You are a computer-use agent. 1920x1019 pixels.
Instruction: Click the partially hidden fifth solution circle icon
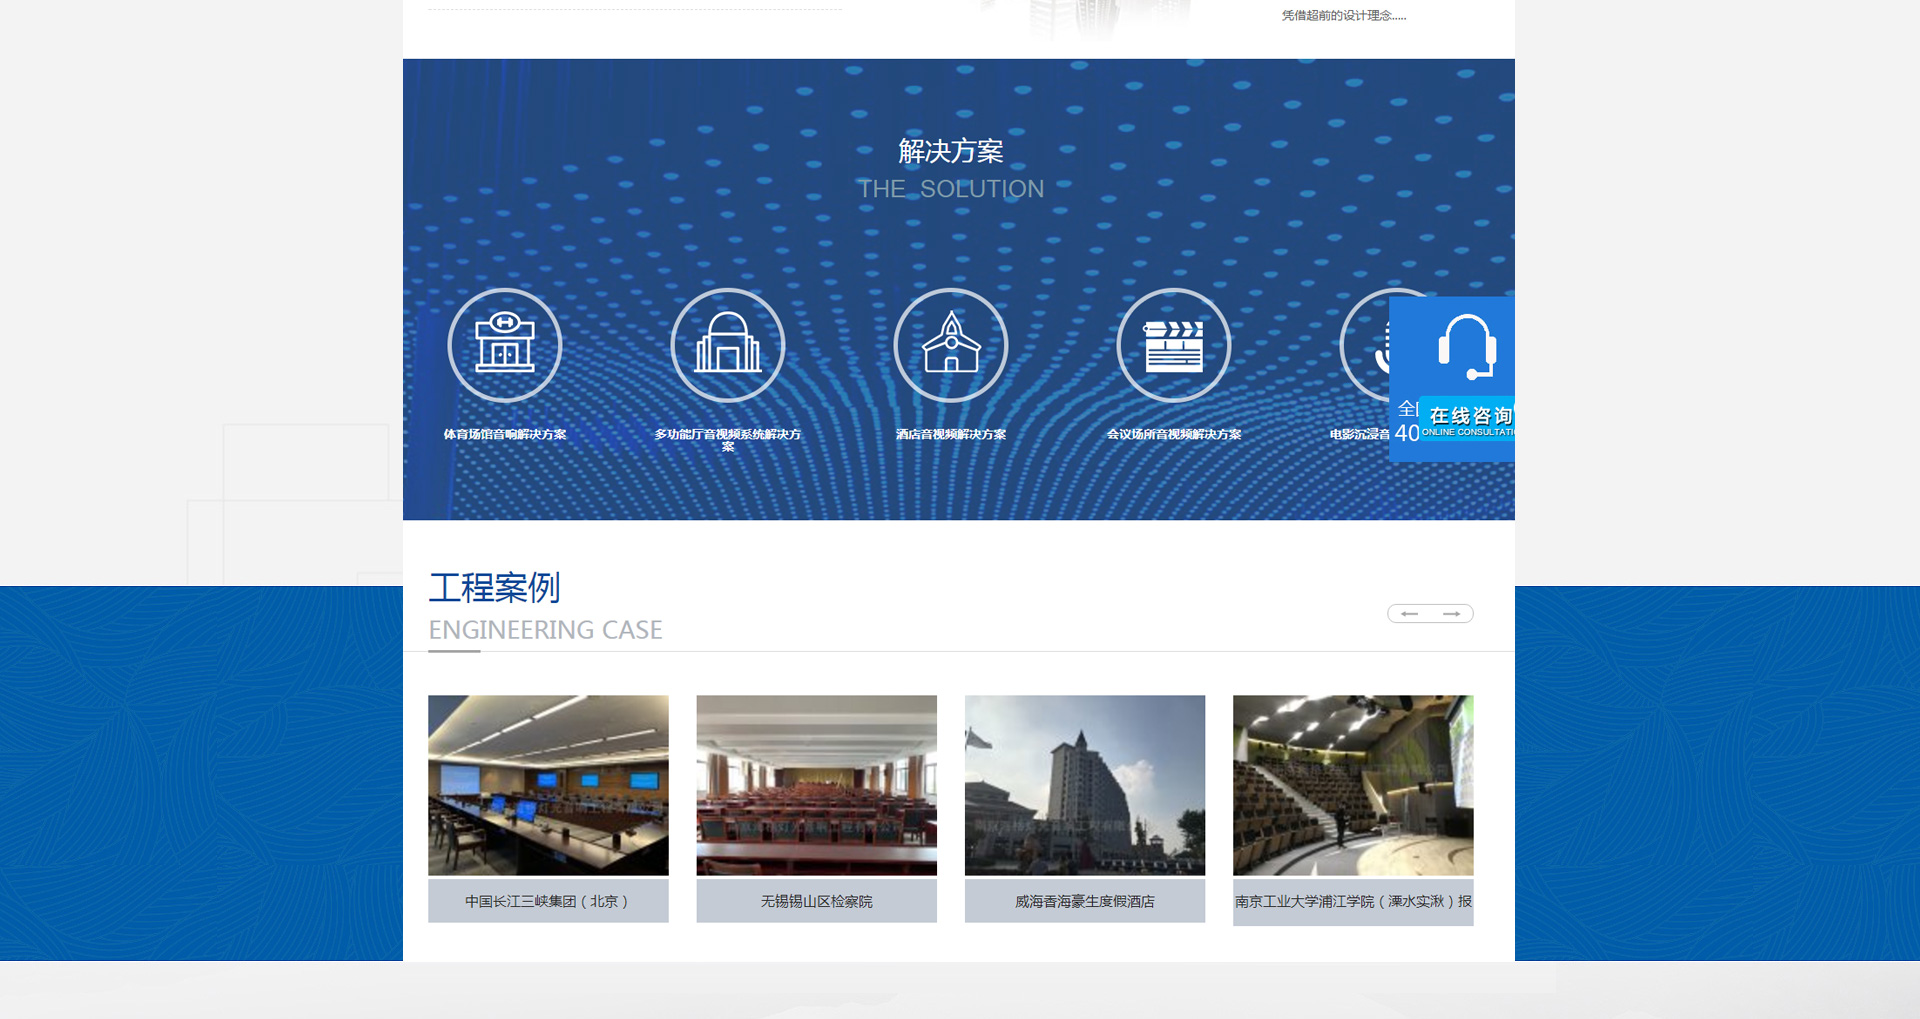[1364, 345]
